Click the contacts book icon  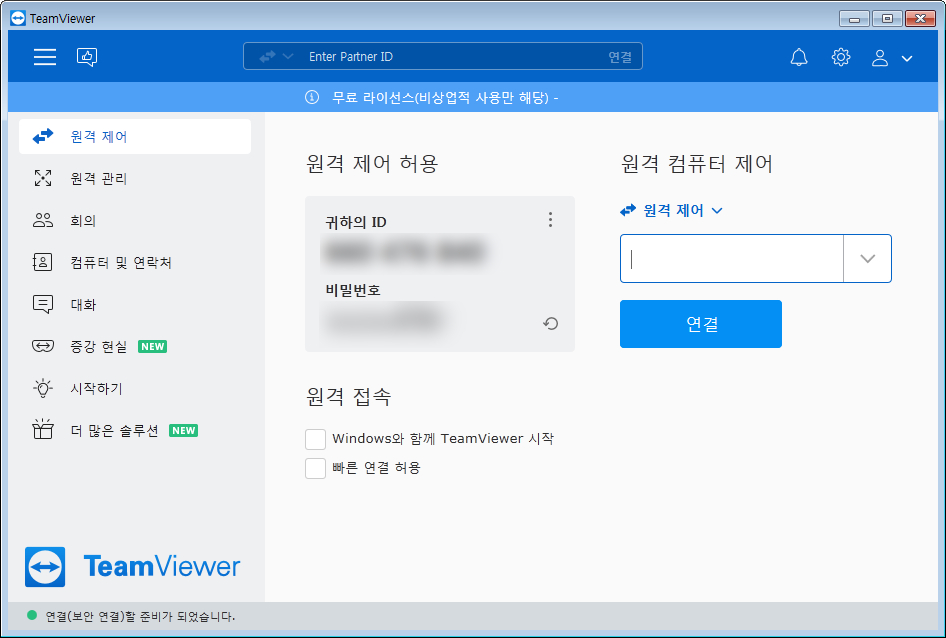(42, 262)
